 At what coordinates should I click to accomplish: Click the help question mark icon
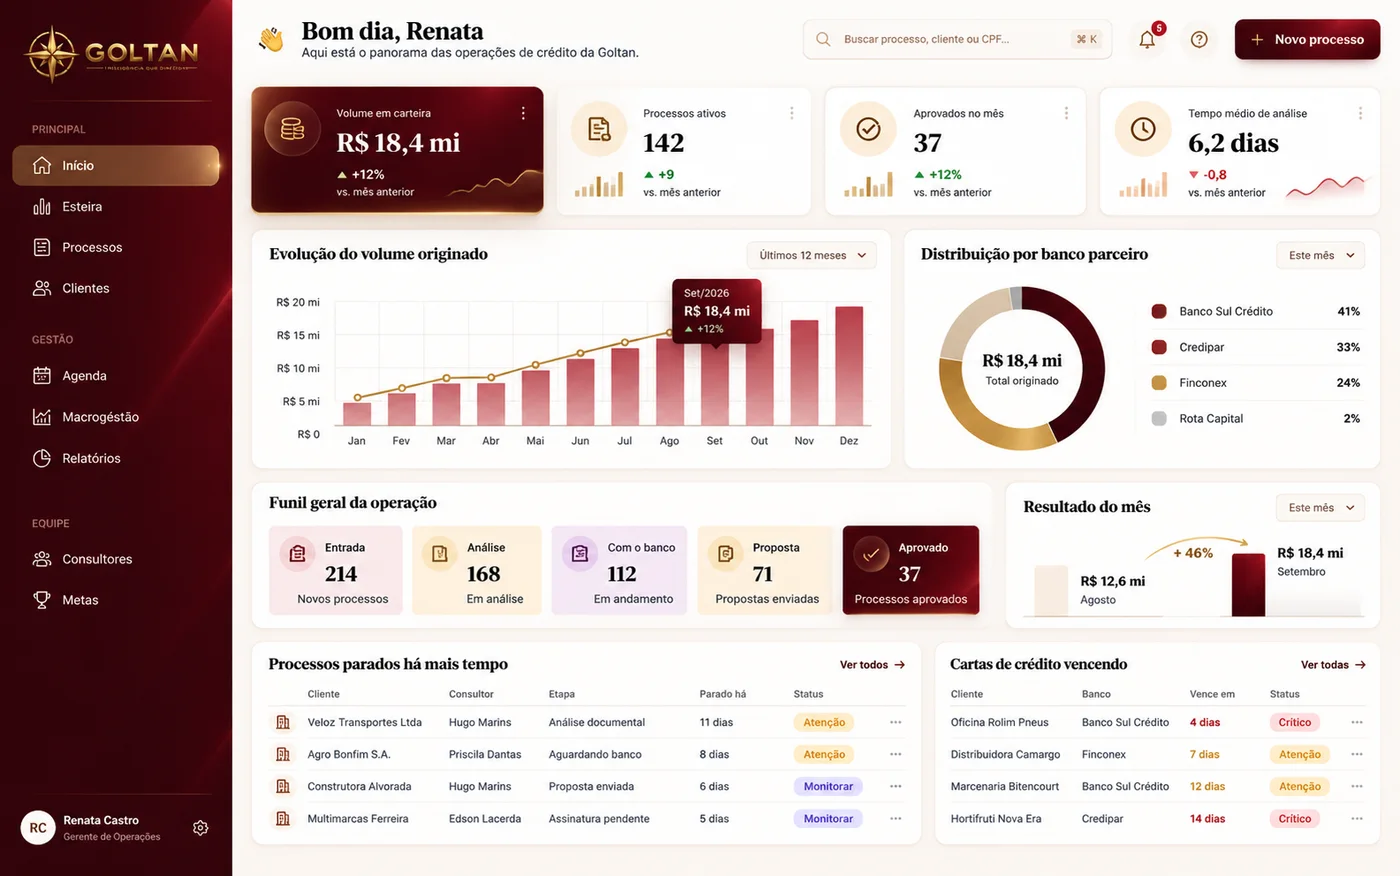1199,39
